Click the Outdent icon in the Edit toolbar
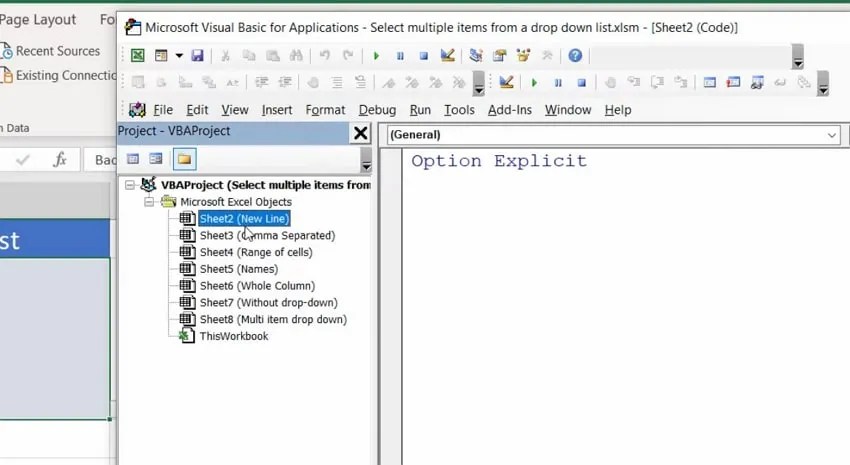The width and height of the screenshot is (850, 465). [285, 82]
